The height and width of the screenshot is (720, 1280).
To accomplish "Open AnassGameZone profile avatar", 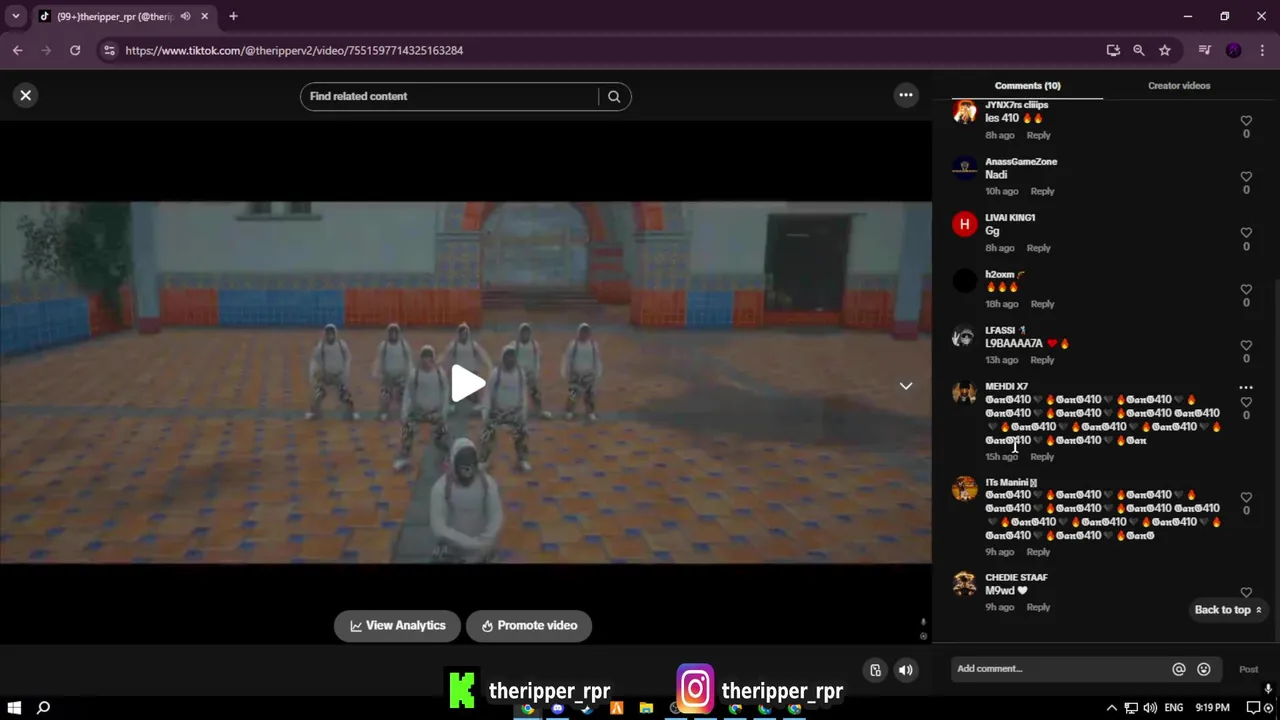I will pyautogui.click(x=964, y=168).
